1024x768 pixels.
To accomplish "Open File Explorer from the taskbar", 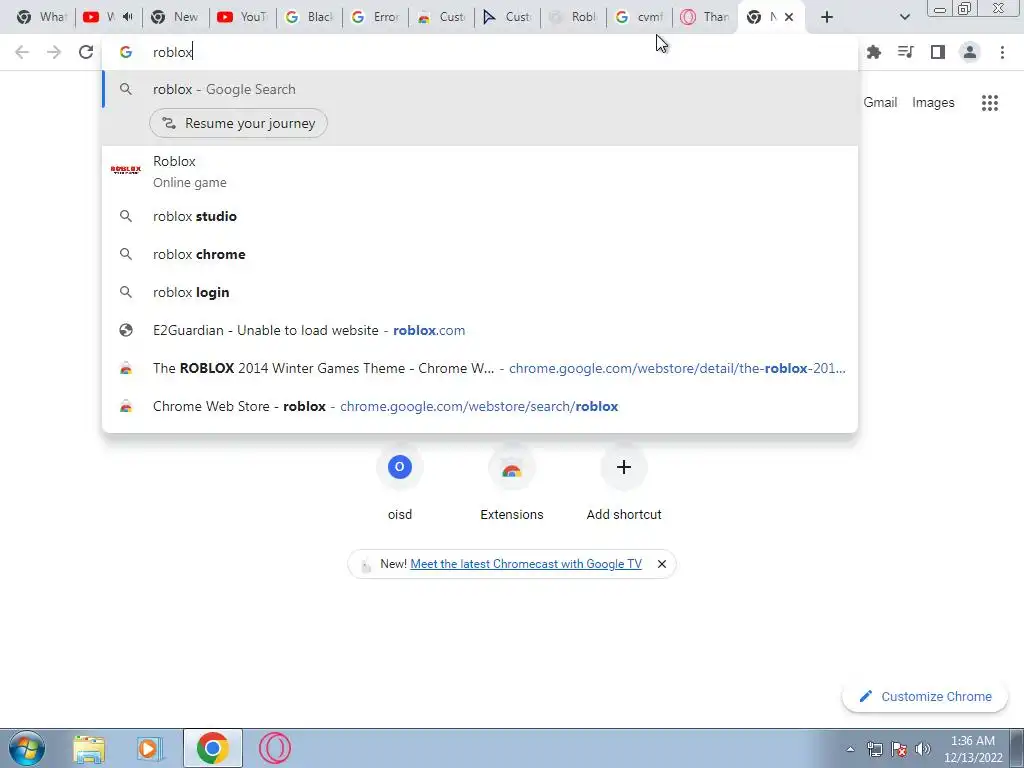I will tap(89, 748).
